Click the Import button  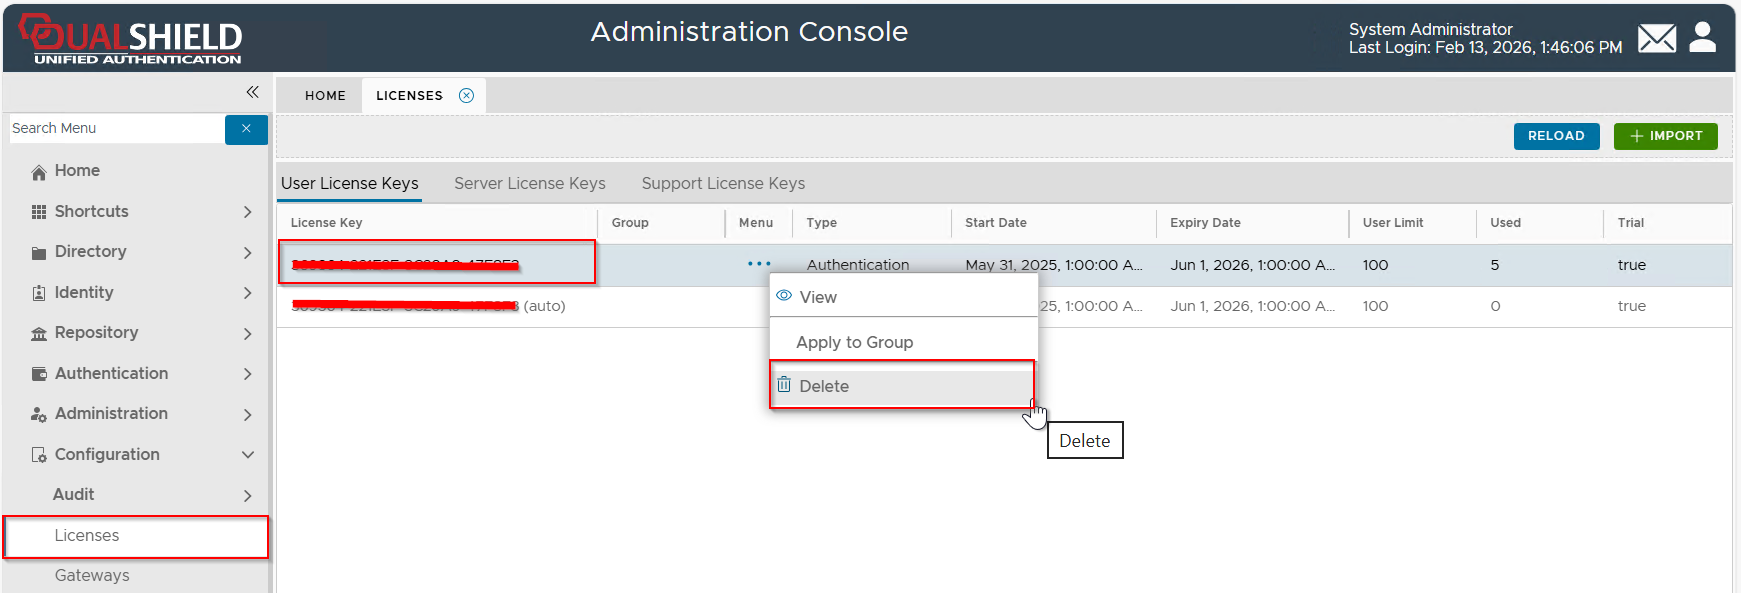click(x=1665, y=136)
